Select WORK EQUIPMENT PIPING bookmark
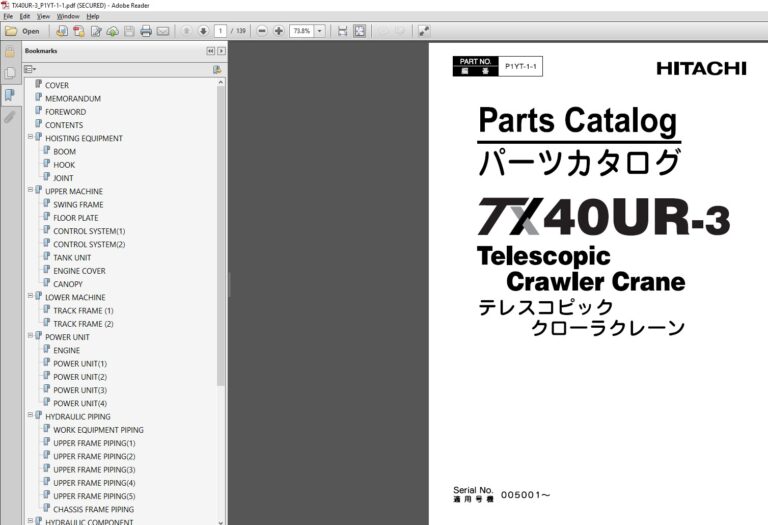Viewport: 768px width, 525px height. [98, 430]
